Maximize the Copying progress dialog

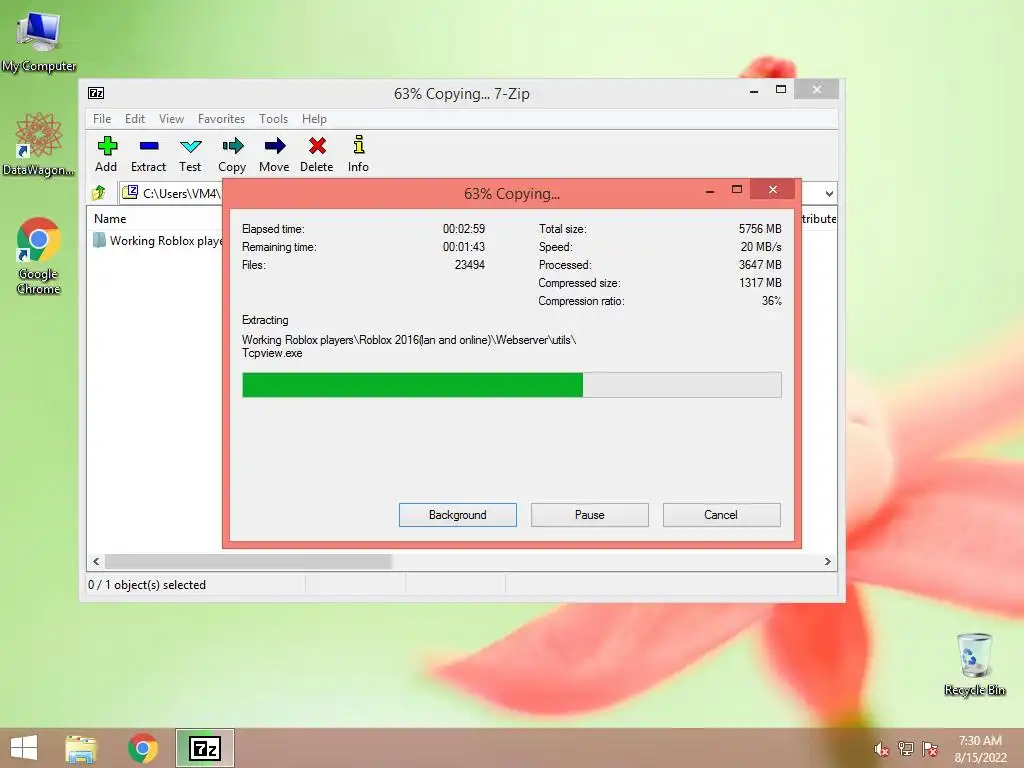pos(737,190)
